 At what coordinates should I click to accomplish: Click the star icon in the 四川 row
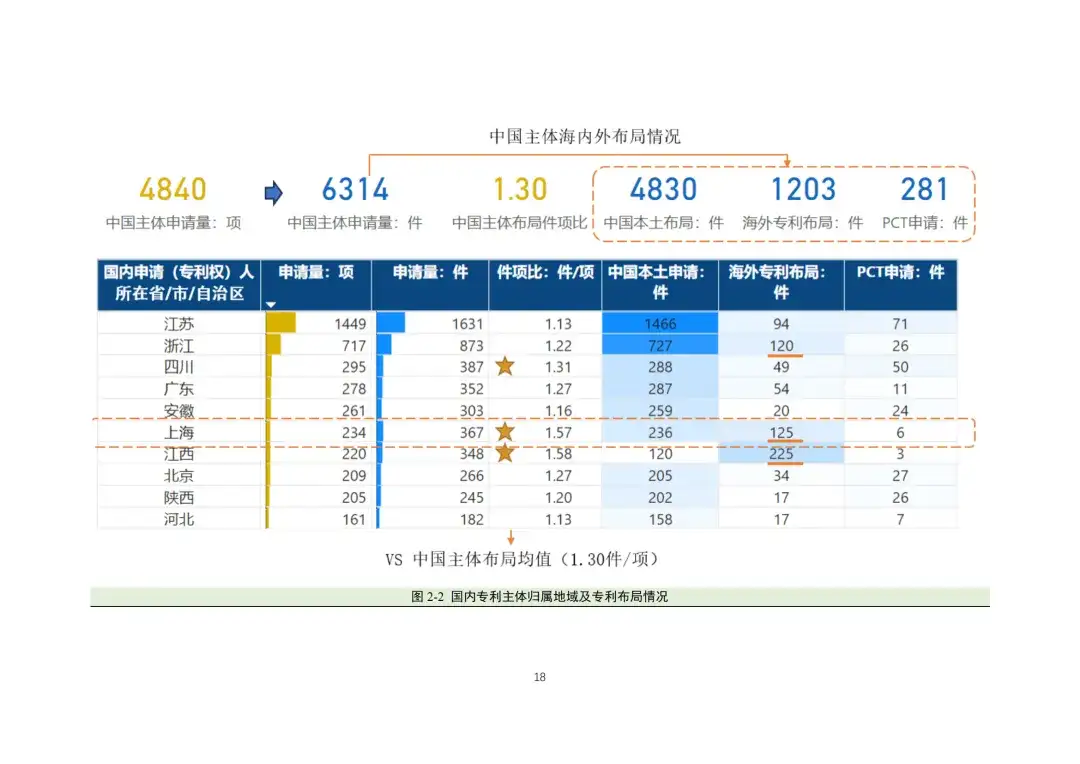pyautogui.click(x=505, y=366)
